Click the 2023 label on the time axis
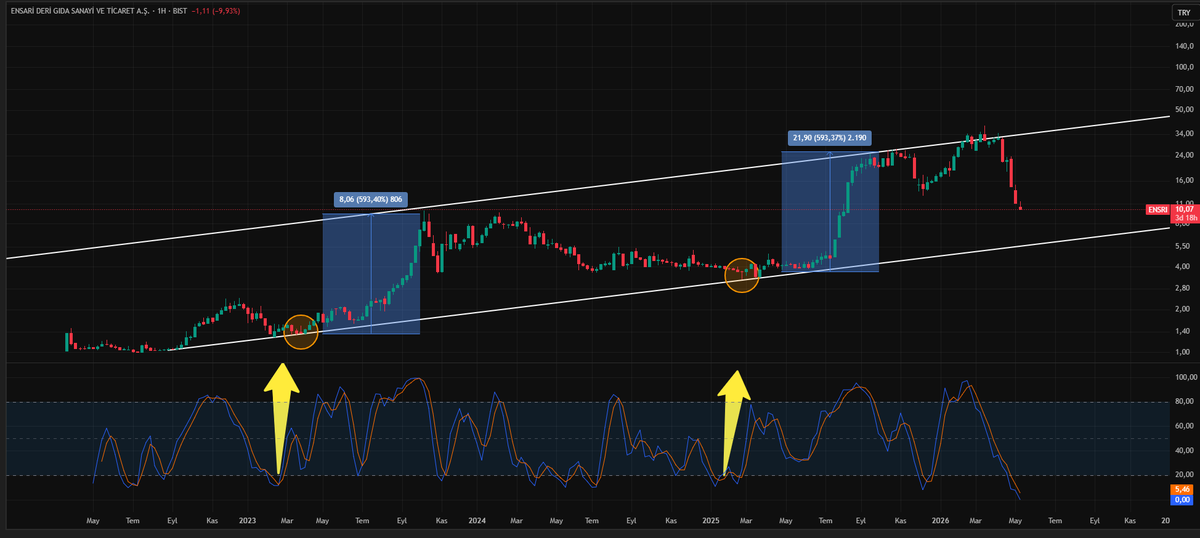This screenshot has height=538, width=1200. point(248,521)
